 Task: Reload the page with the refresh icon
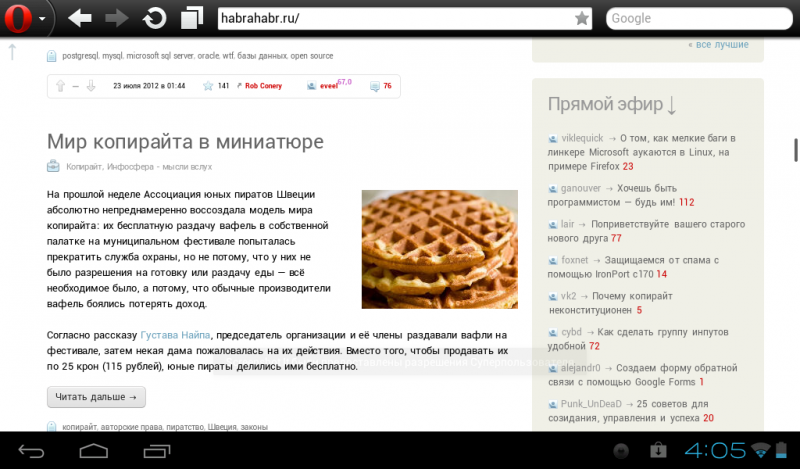[154, 18]
